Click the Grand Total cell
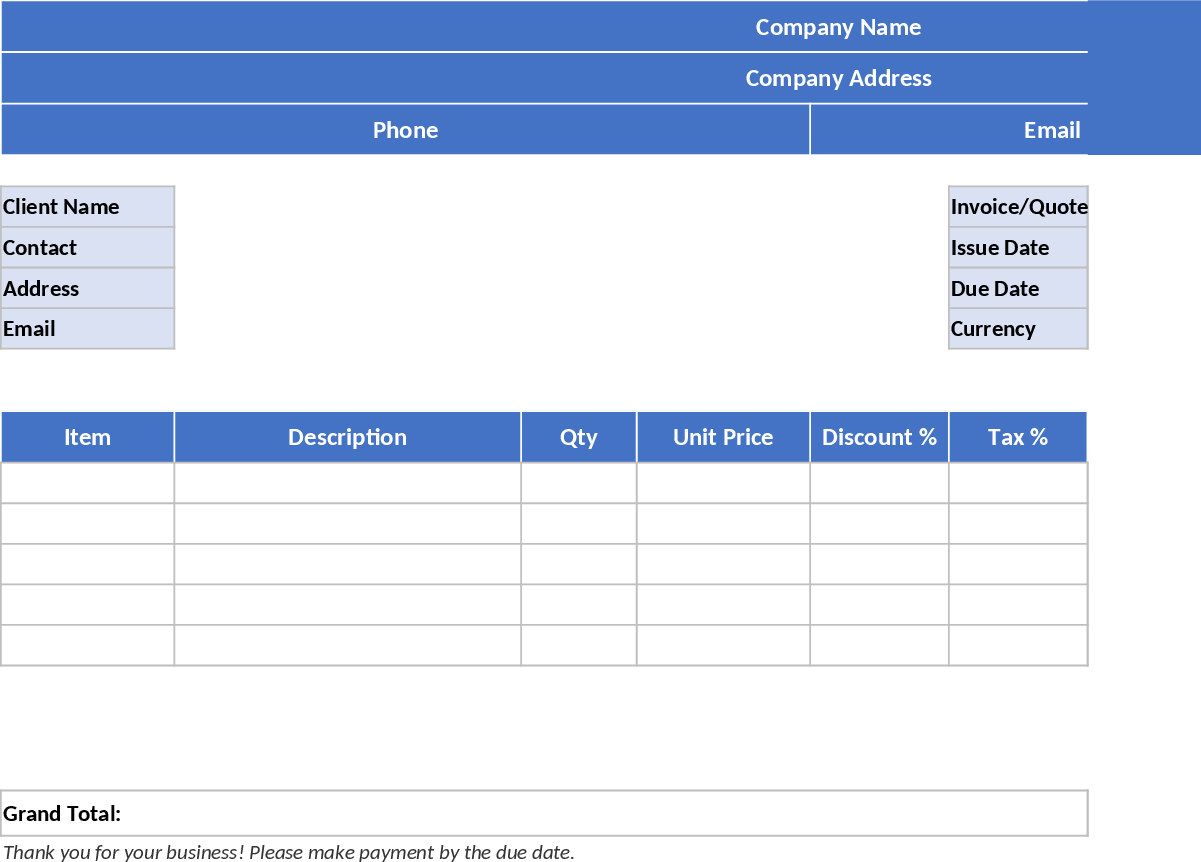This screenshot has width=1201, height=862. [543, 813]
